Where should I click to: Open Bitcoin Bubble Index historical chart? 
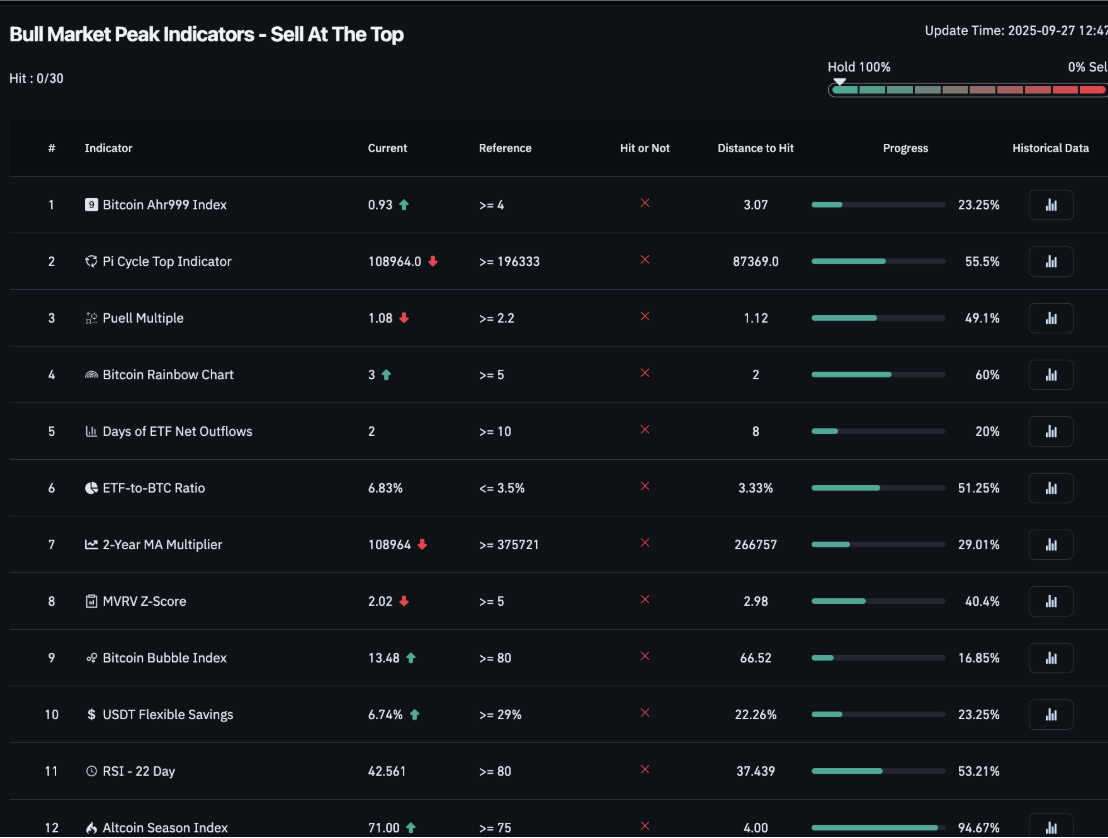[1050, 658]
